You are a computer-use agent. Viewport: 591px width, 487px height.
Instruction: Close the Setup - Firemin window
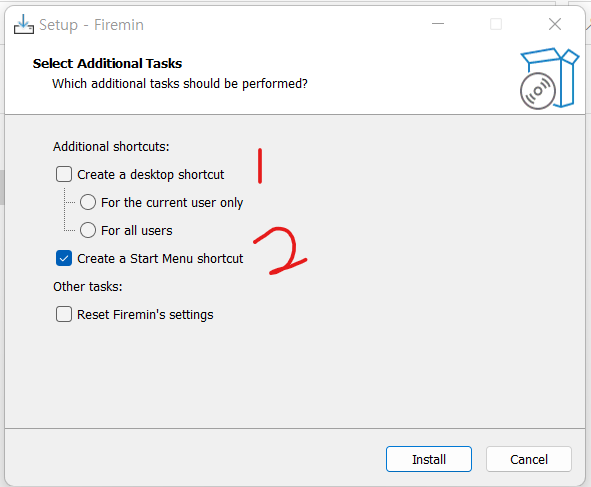point(555,24)
